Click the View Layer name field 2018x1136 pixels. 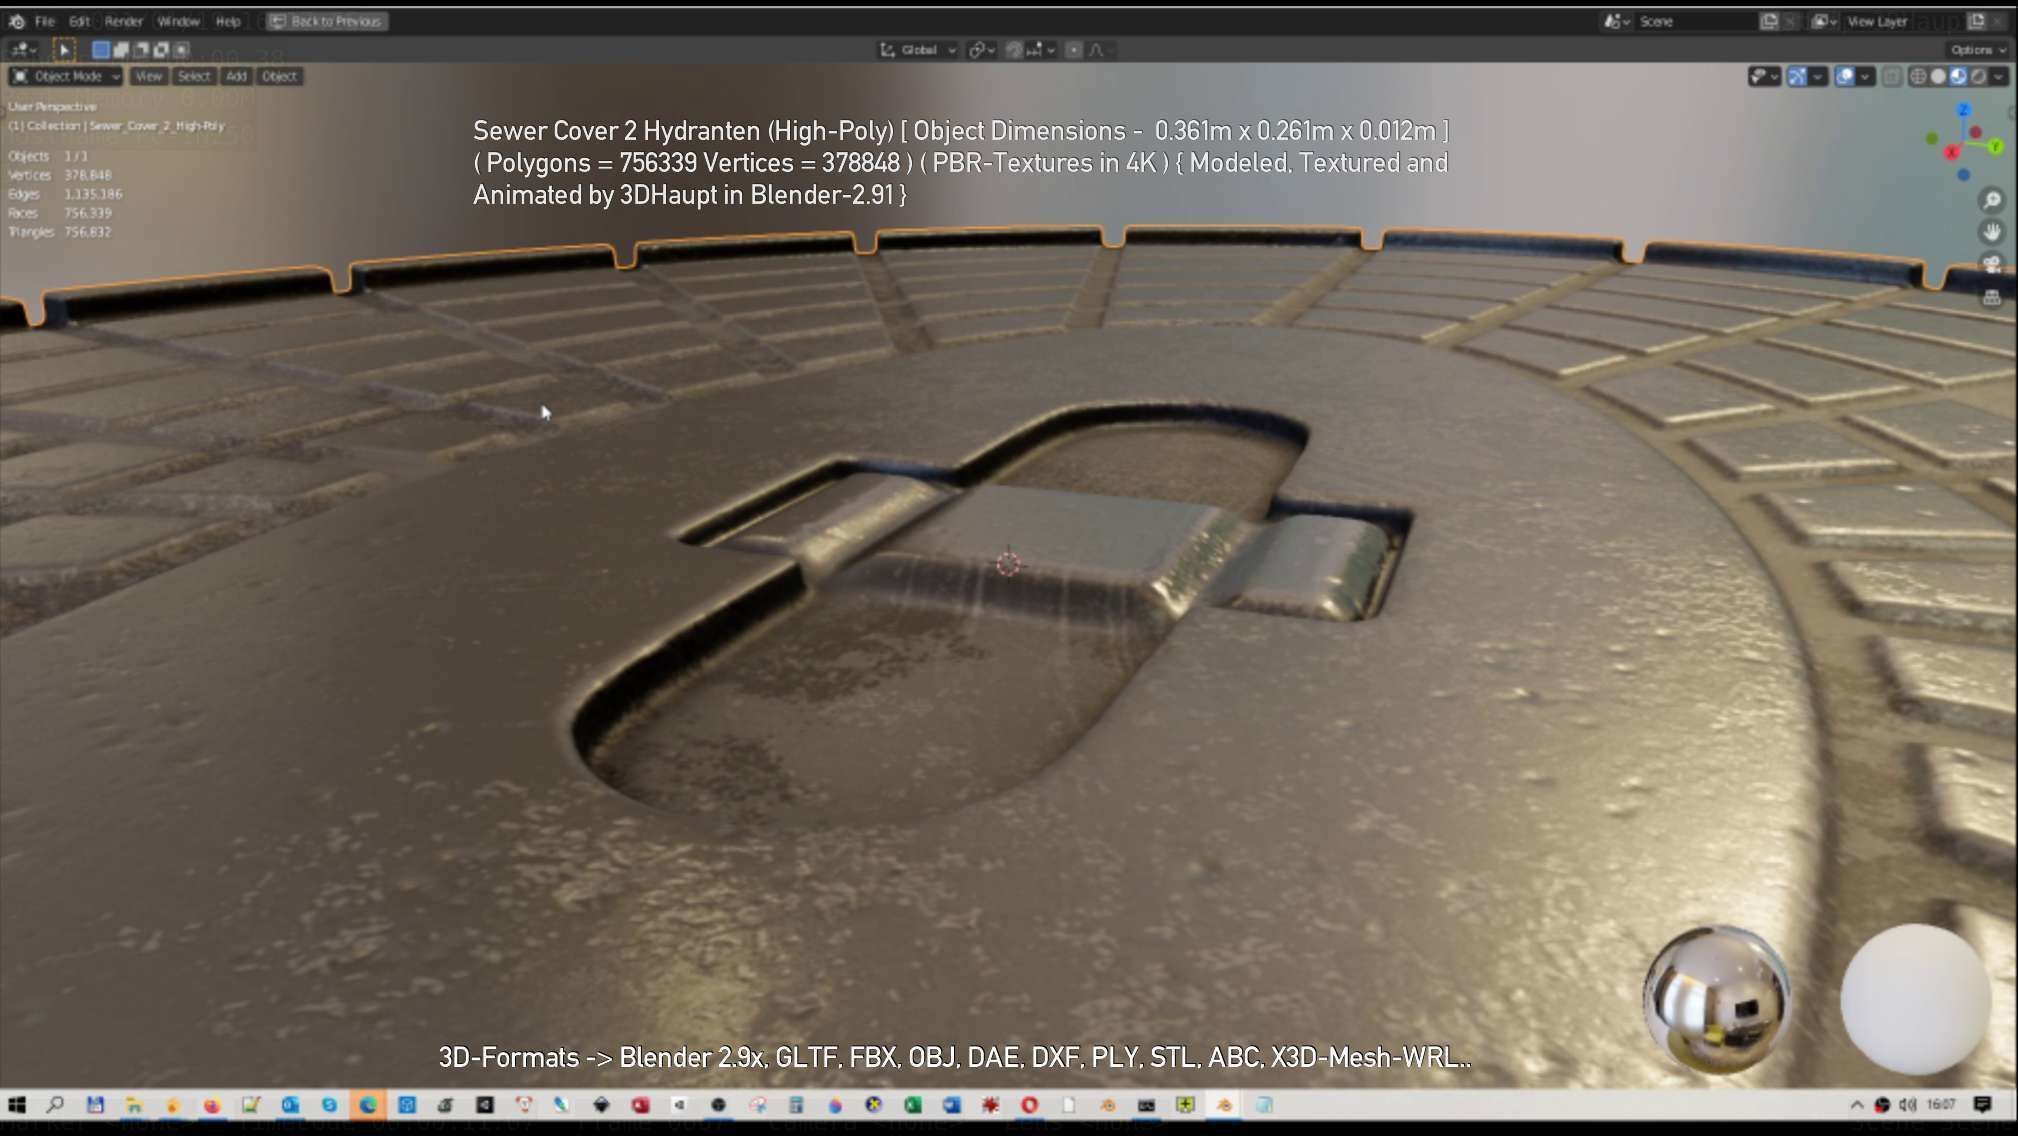(1903, 21)
